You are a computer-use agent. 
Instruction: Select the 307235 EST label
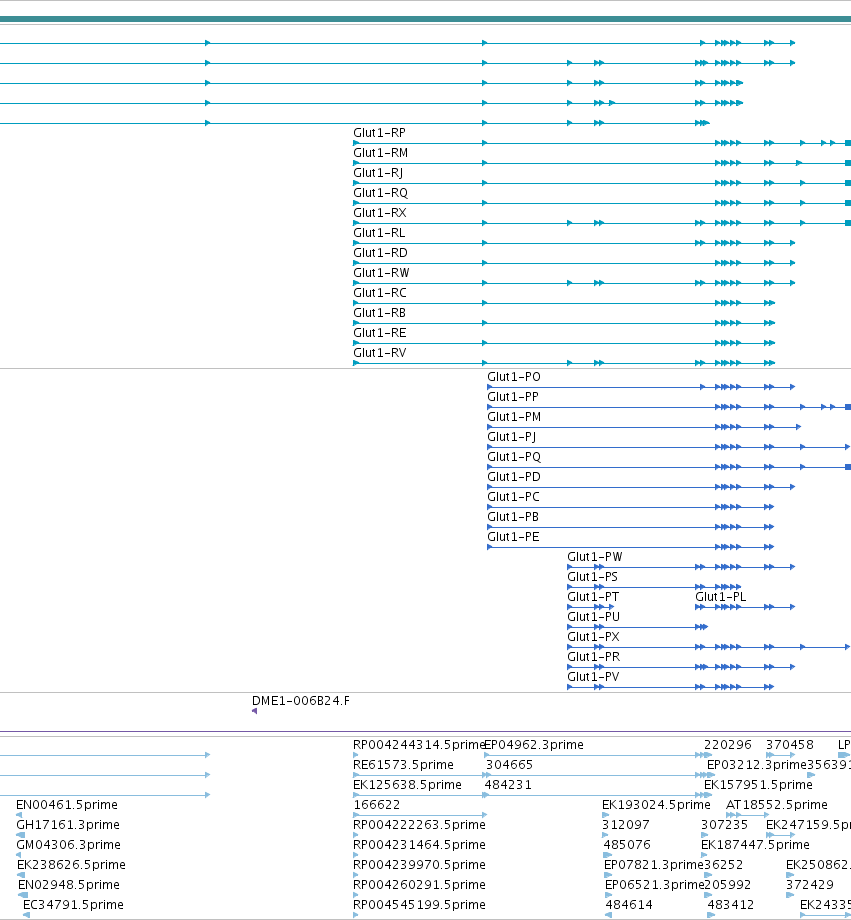click(725, 825)
